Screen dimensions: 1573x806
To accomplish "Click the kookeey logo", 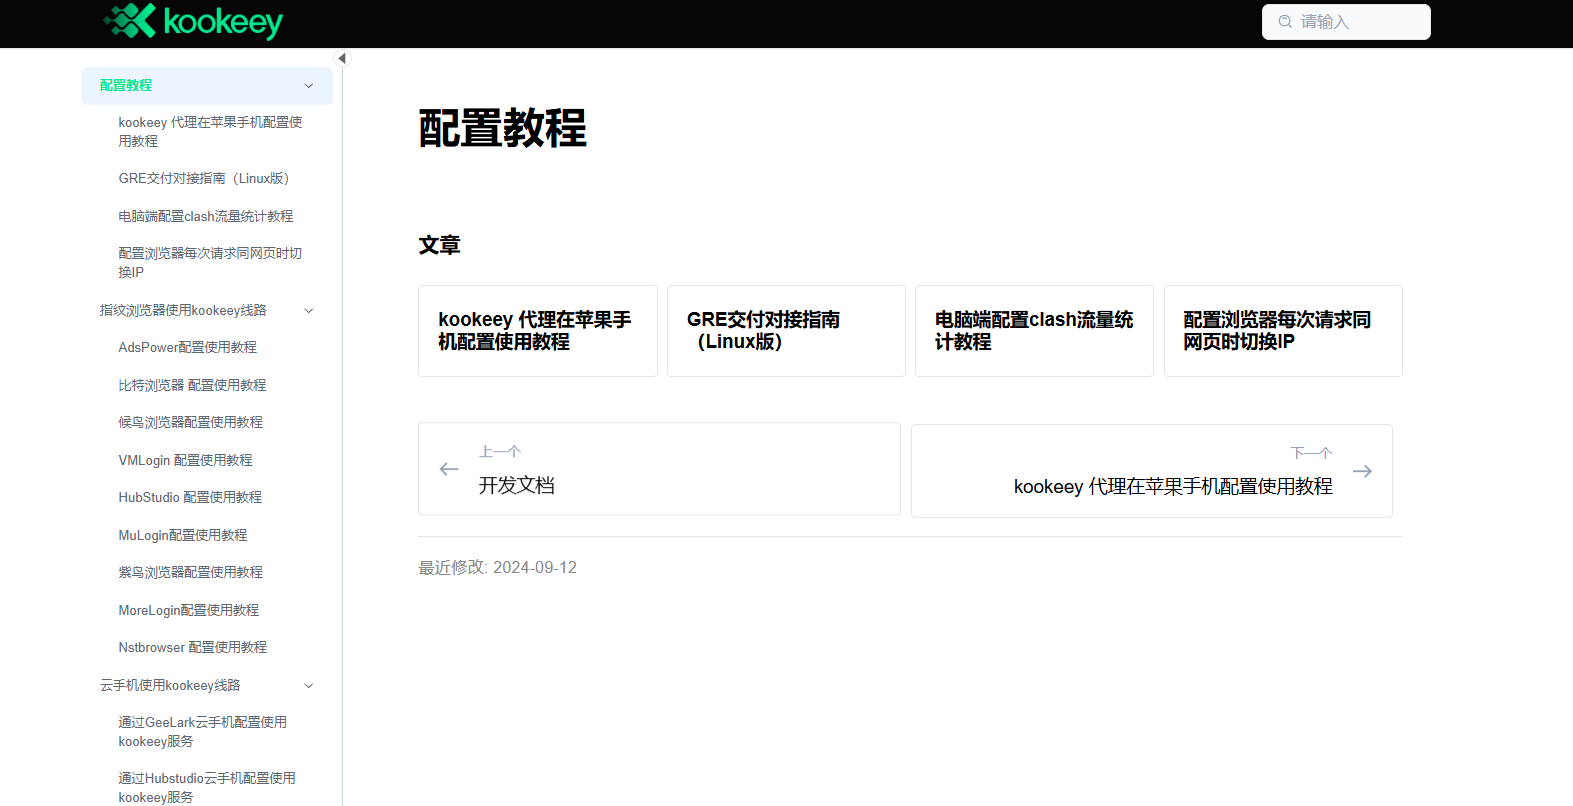I will coord(193,21).
